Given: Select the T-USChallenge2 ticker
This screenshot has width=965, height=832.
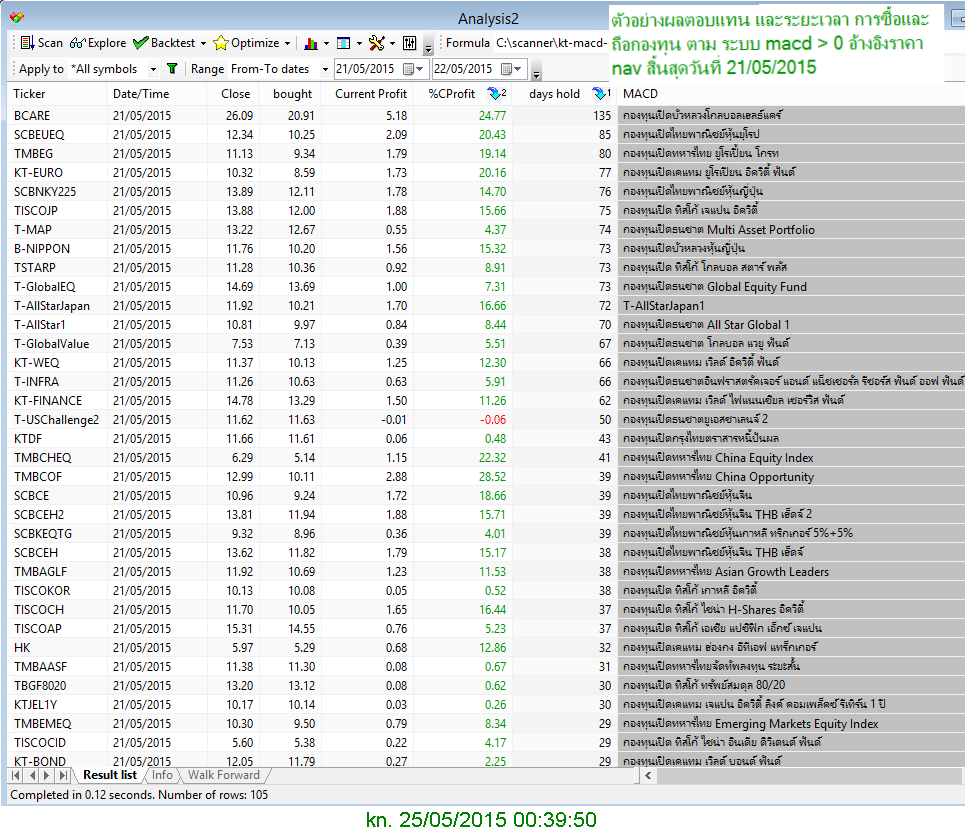Looking at the screenshot, I should 56,420.
